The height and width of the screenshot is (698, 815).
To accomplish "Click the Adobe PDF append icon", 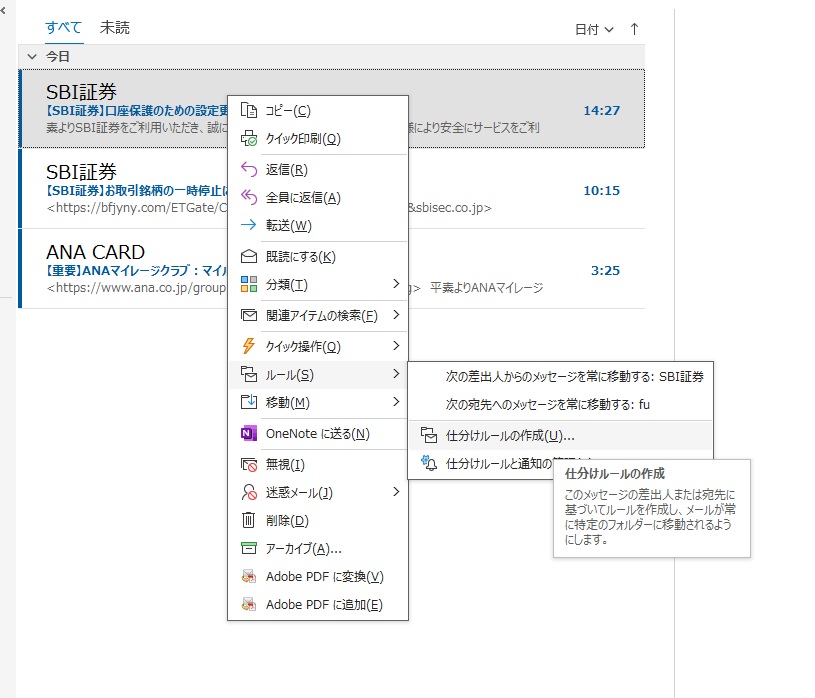I will click(249, 604).
